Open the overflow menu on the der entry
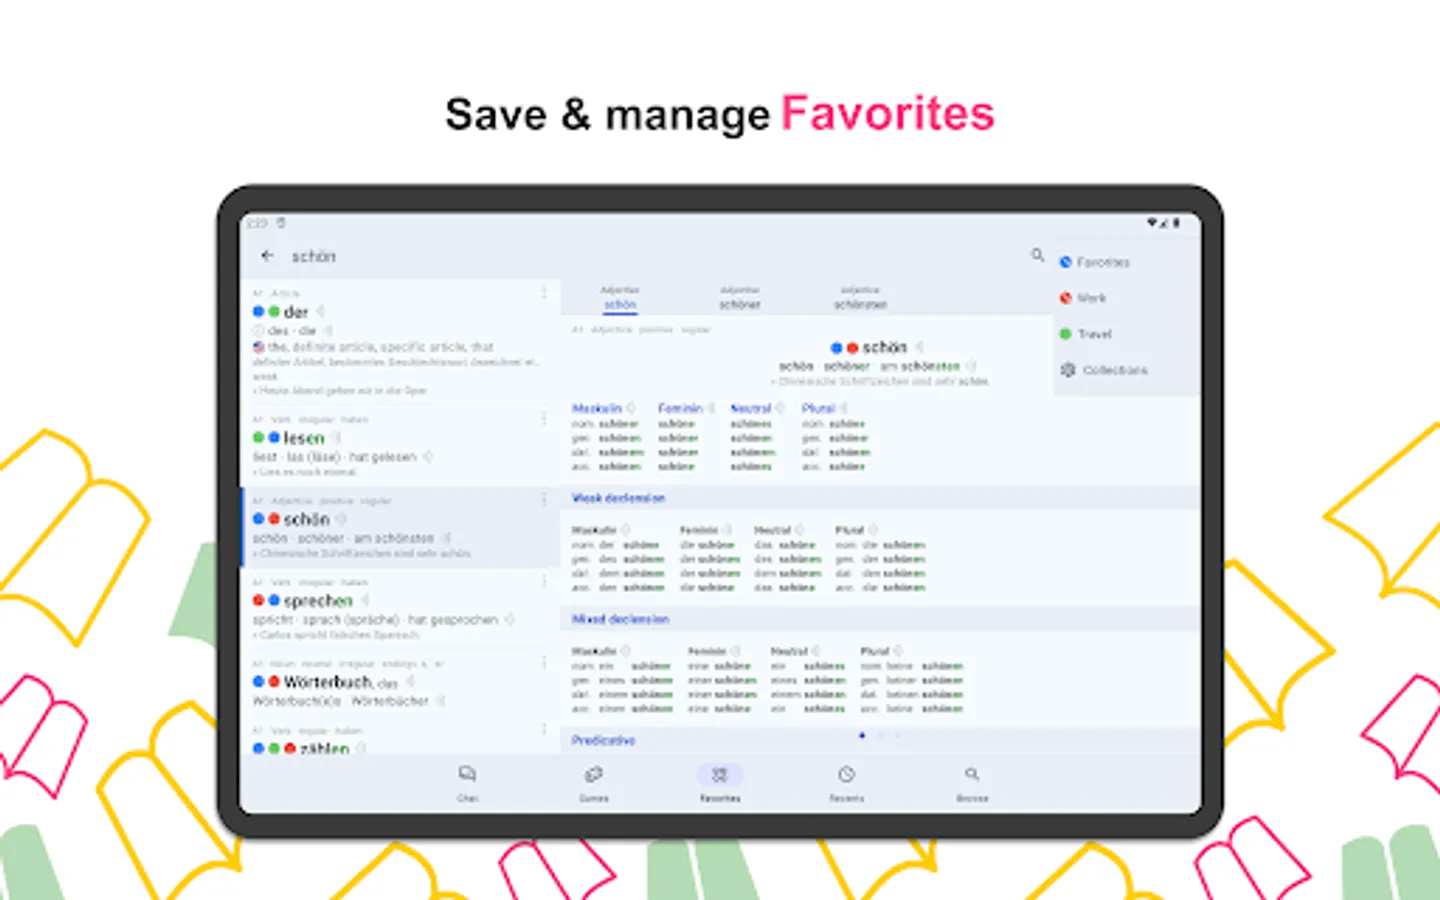 pos(543,293)
